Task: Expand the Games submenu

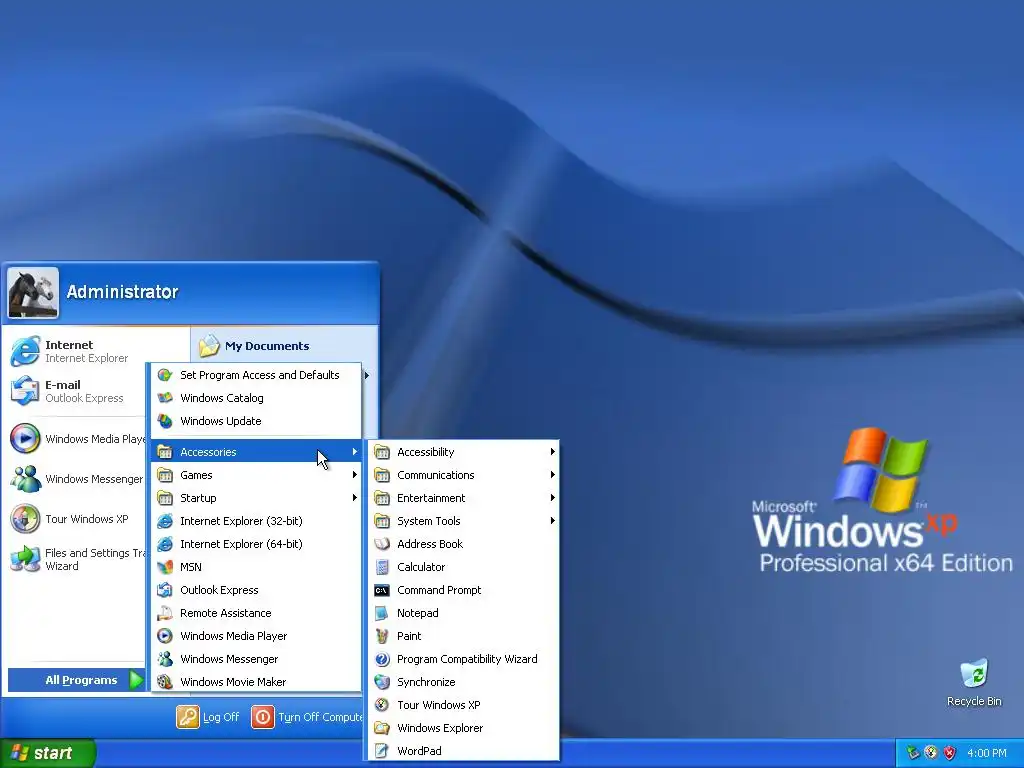Action: click(256, 475)
